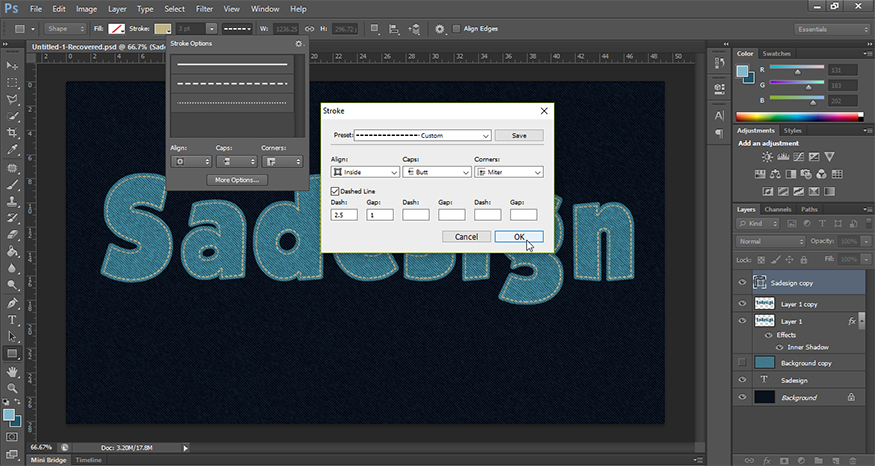Open the Shape tool mode dropdown
Image resolution: width=875 pixels, height=466 pixels.
point(65,28)
